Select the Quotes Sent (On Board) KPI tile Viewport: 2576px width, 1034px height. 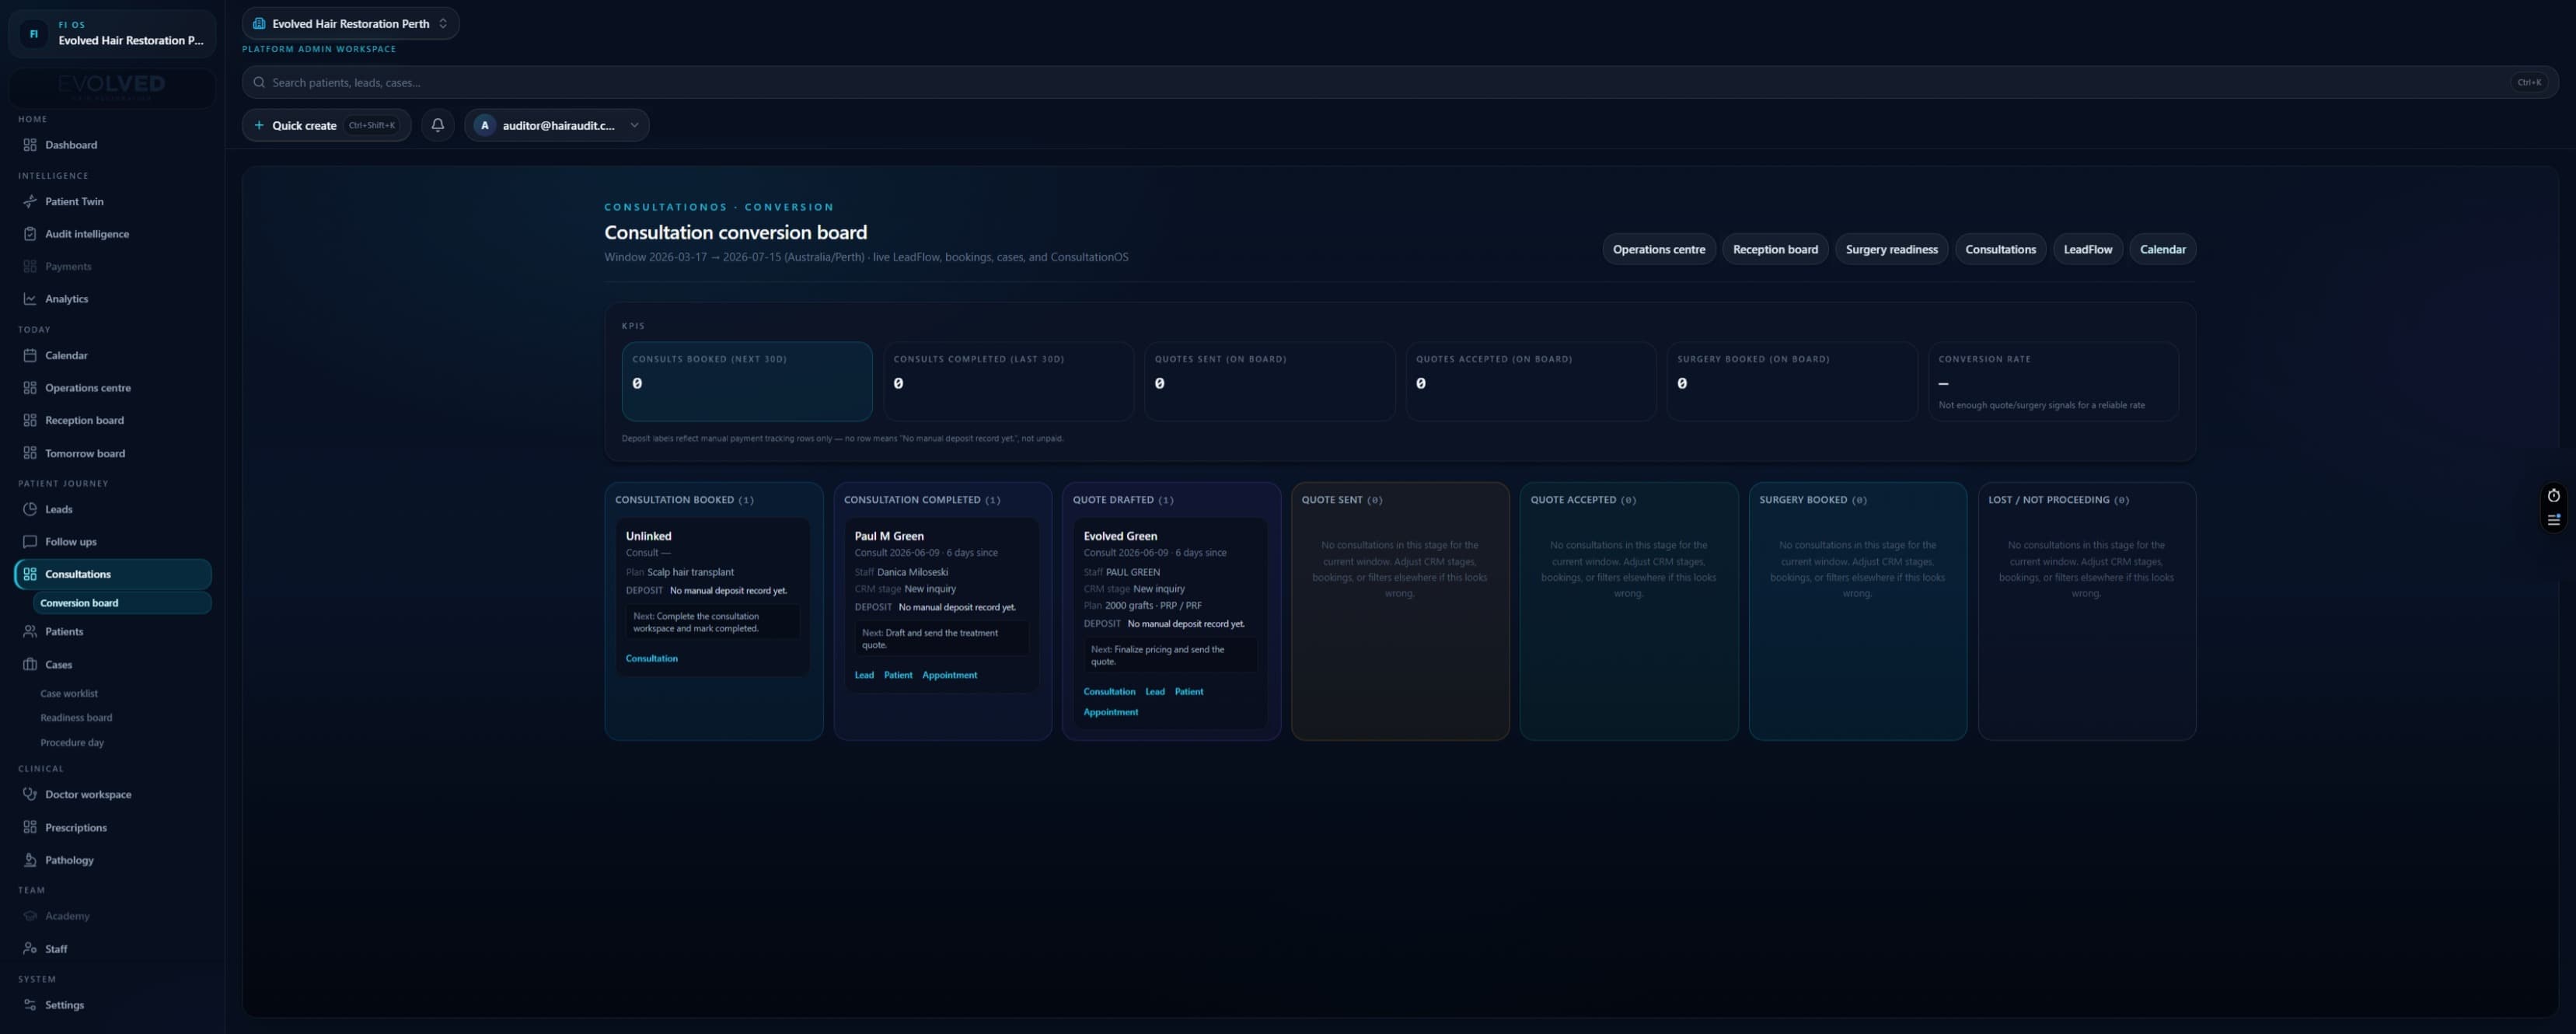pyautogui.click(x=1269, y=381)
